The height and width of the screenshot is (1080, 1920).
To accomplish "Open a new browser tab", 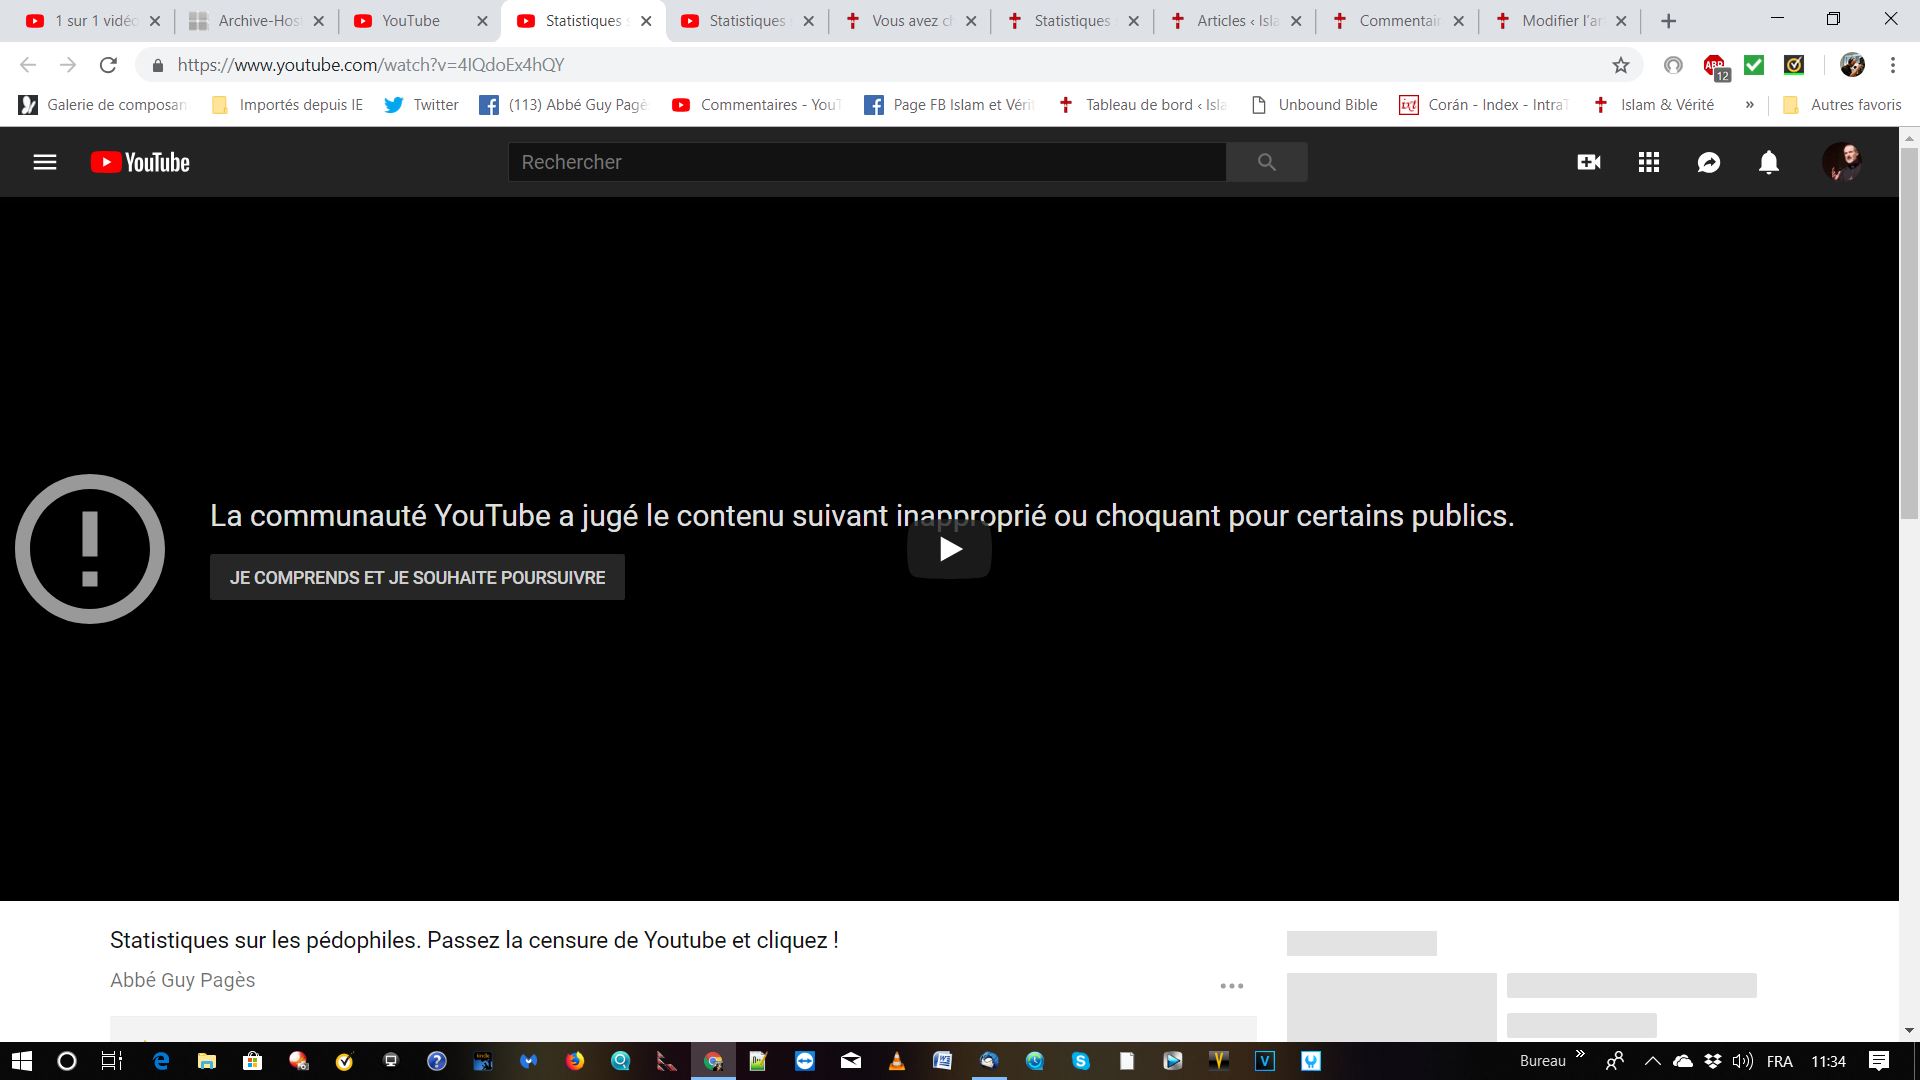I will (1668, 21).
